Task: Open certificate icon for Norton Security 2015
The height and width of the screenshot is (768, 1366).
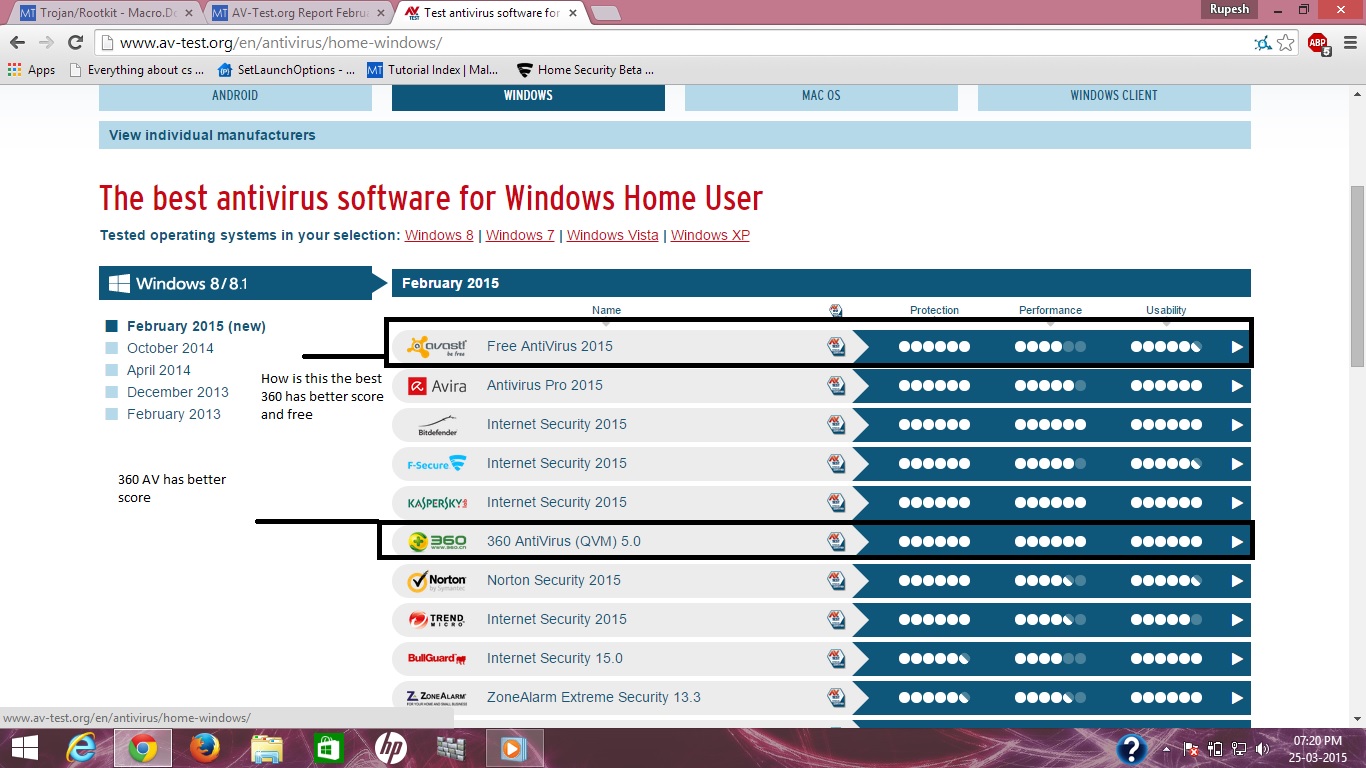Action: [836, 580]
